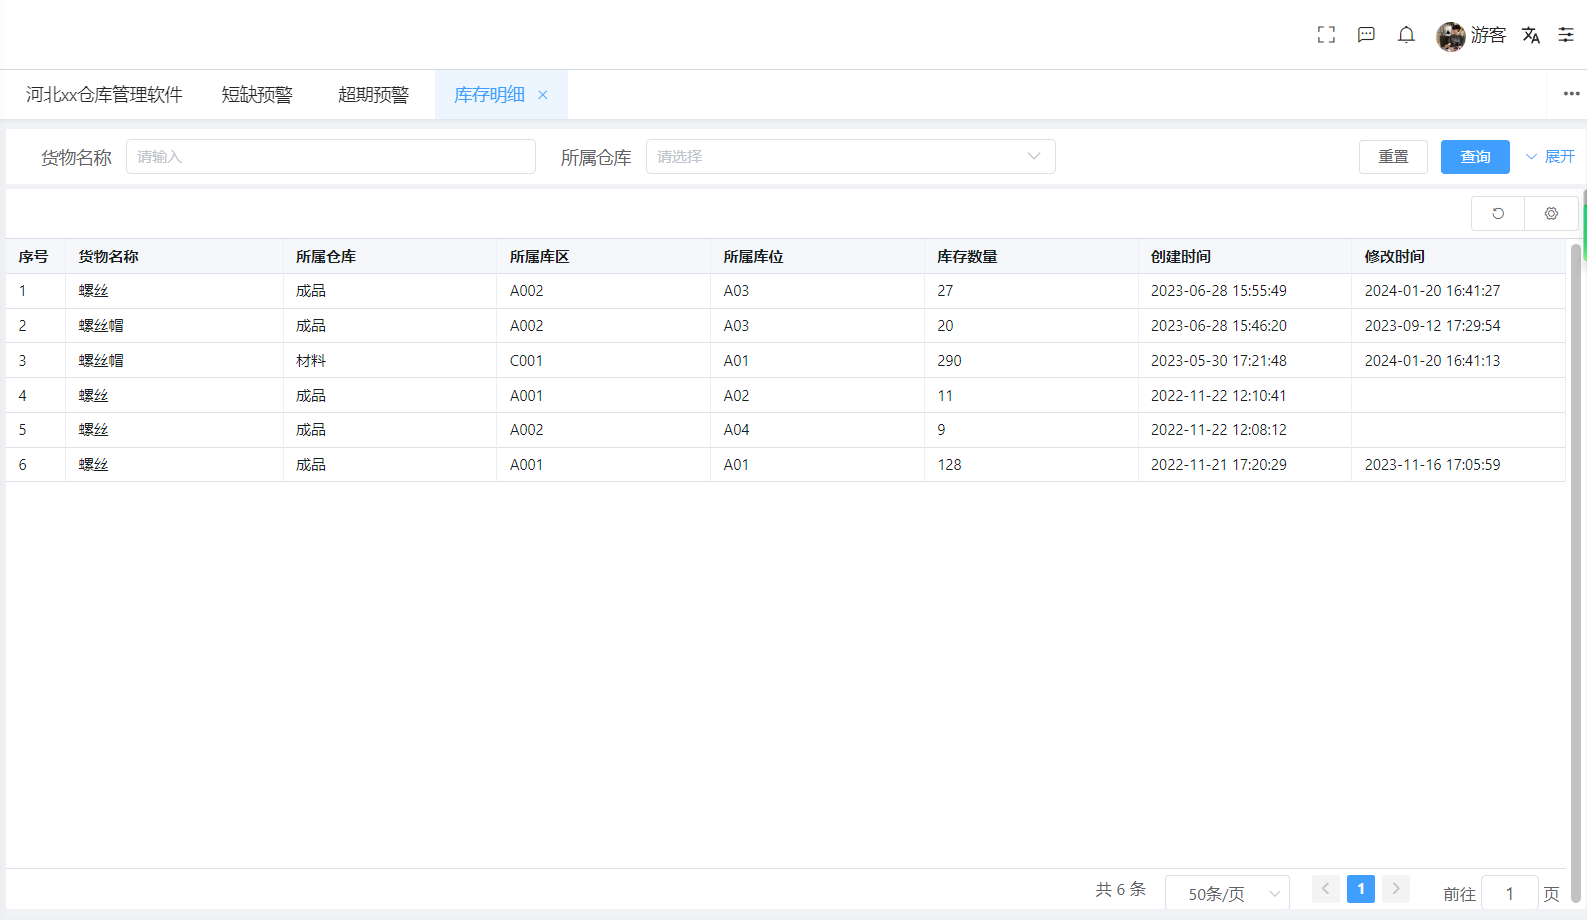Click stock quantity 290 in row 3
Viewport: 1587px width, 923px height.
[x=949, y=361]
